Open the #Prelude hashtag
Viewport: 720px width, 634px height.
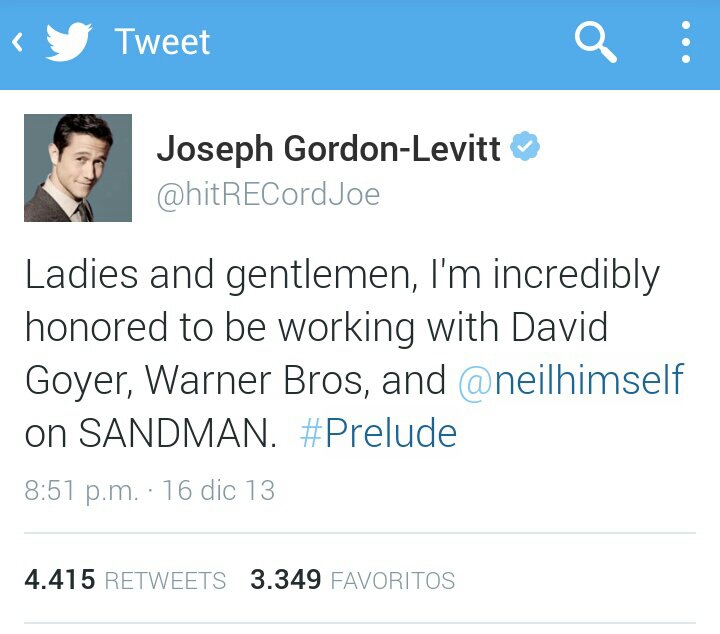click(x=378, y=433)
